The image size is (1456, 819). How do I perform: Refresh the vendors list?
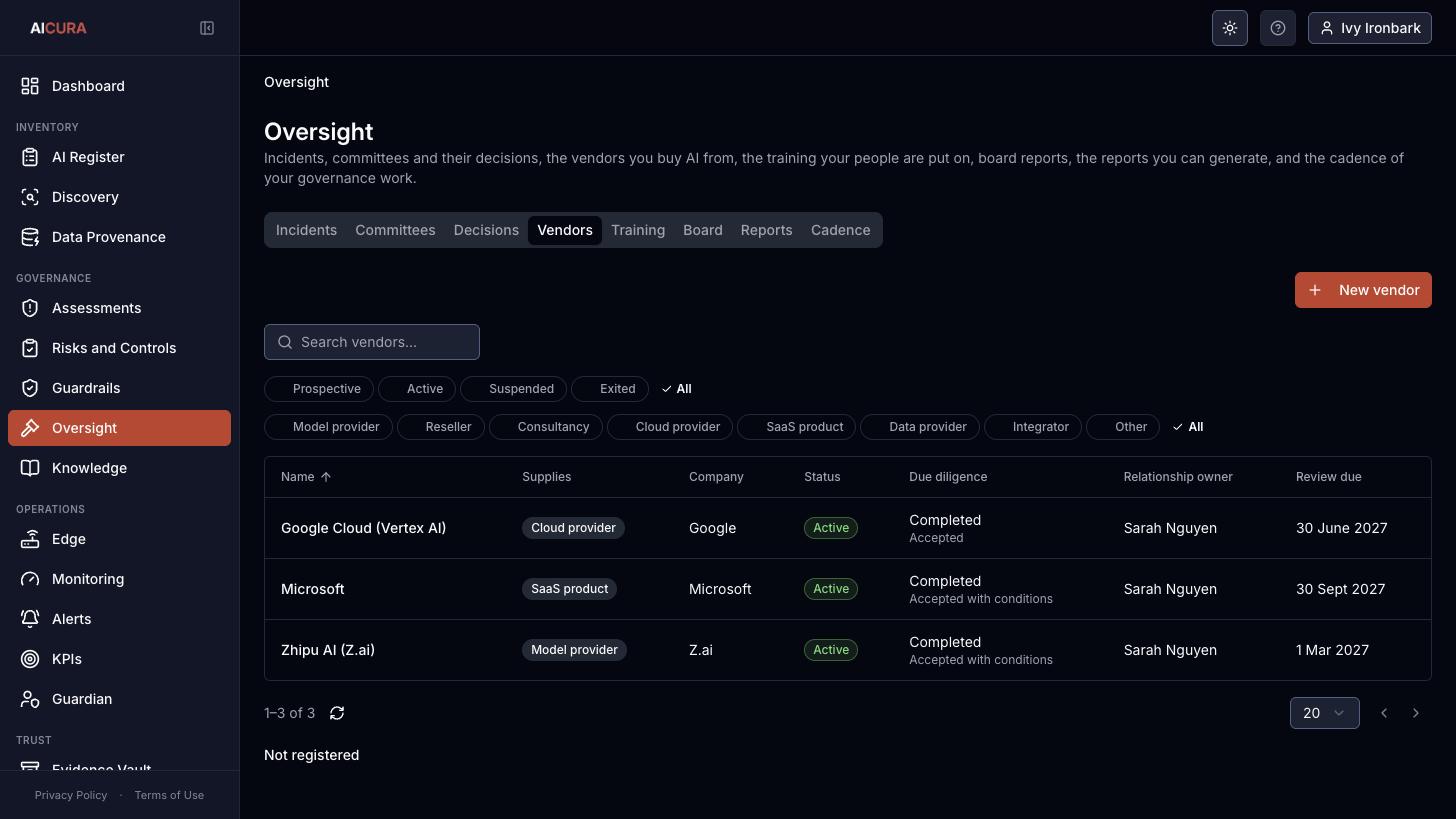(337, 713)
